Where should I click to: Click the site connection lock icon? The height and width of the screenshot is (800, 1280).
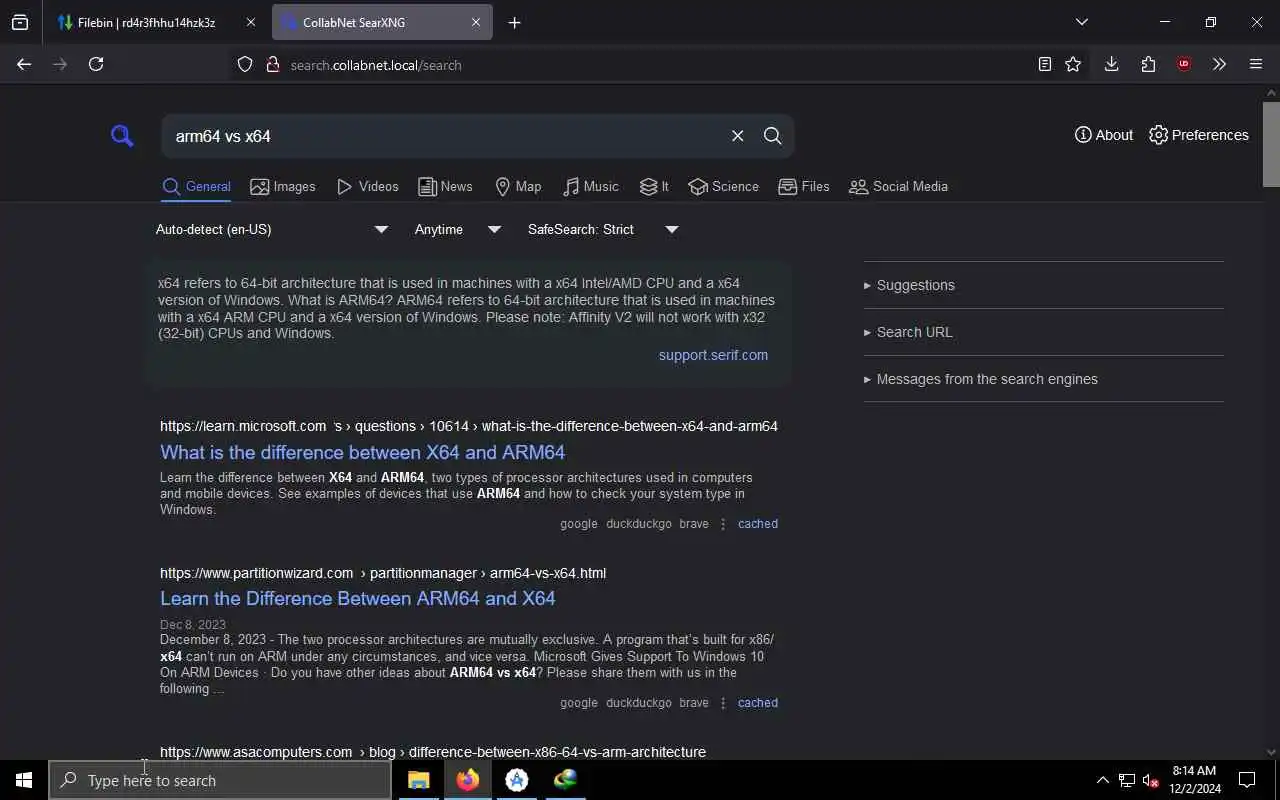pos(272,64)
